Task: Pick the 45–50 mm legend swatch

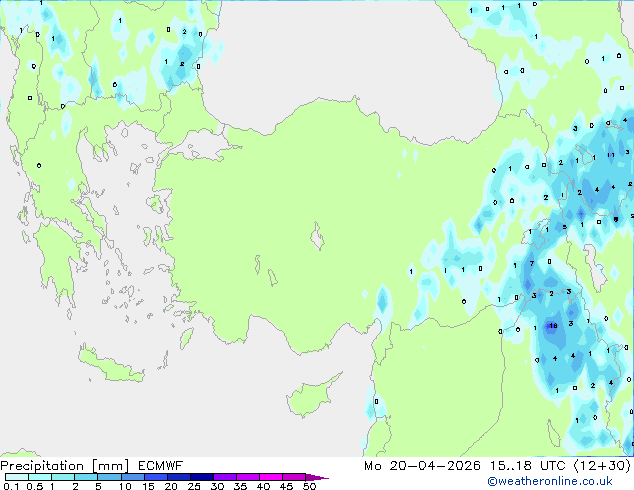Action: coord(294,477)
